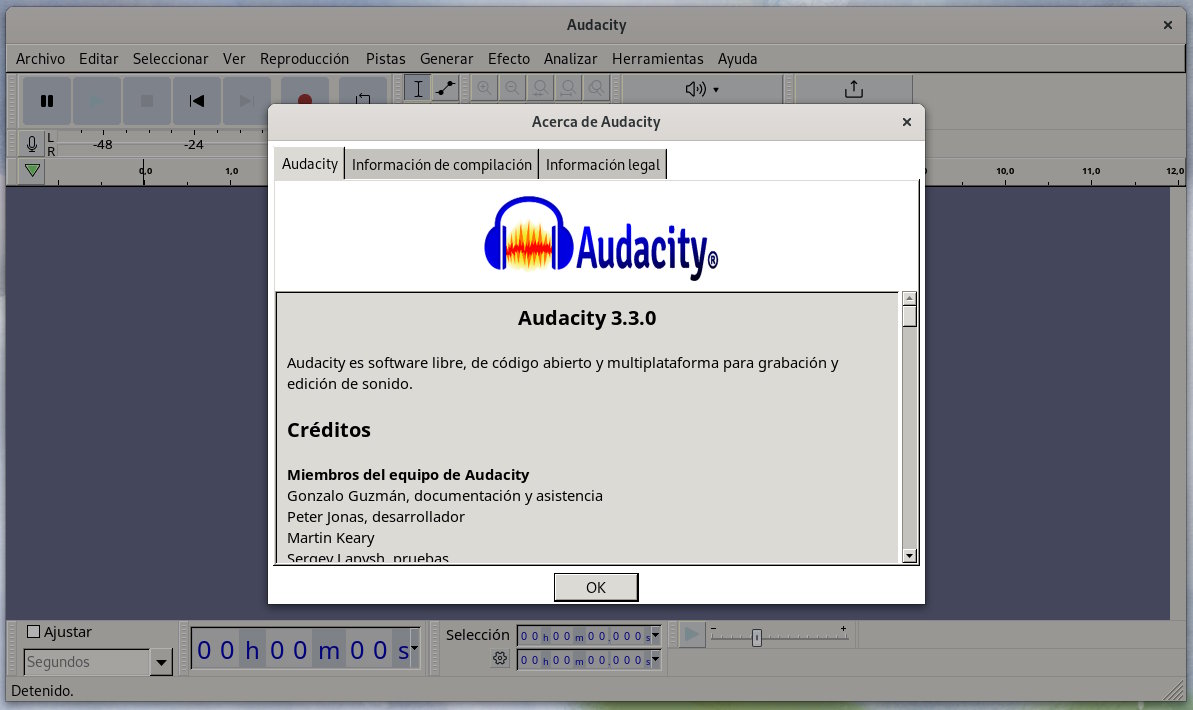Click the "Audacity 3.3.0" version heading
This screenshot has height=710, width=1193.
click(587, 317)
